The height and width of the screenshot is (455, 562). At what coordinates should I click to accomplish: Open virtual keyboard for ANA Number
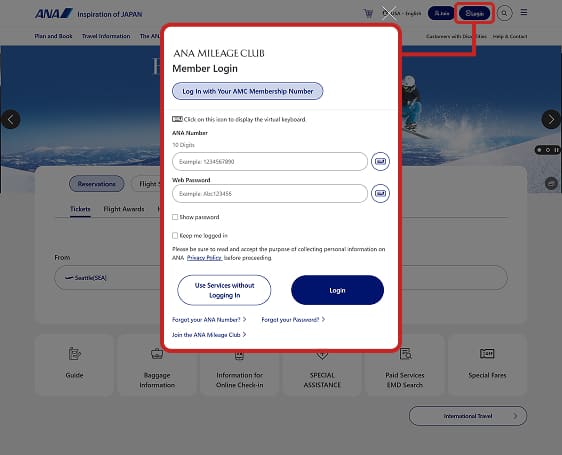coord(380,161)
